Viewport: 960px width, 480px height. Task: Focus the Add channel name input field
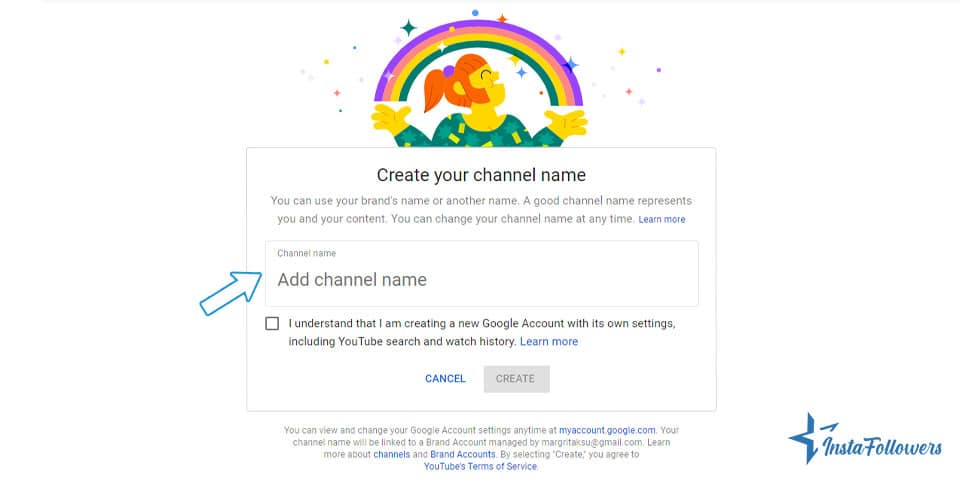pyautogui.click(x=481, y=280)
